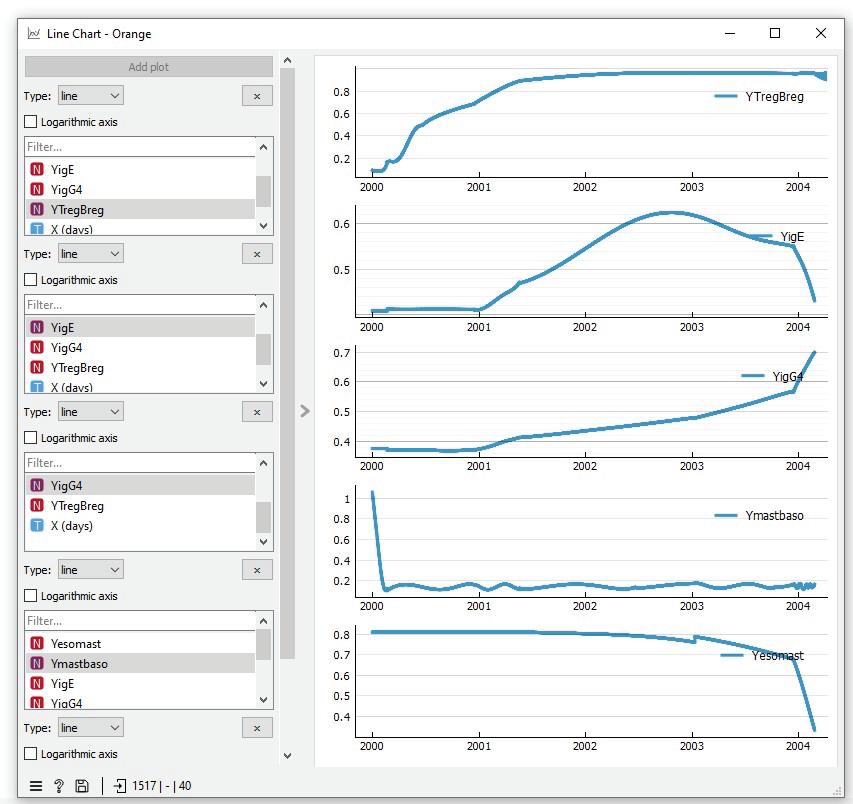Remove the YigG4 plot with x button
This screenshot has width=853, height=804.
point(257,412)
